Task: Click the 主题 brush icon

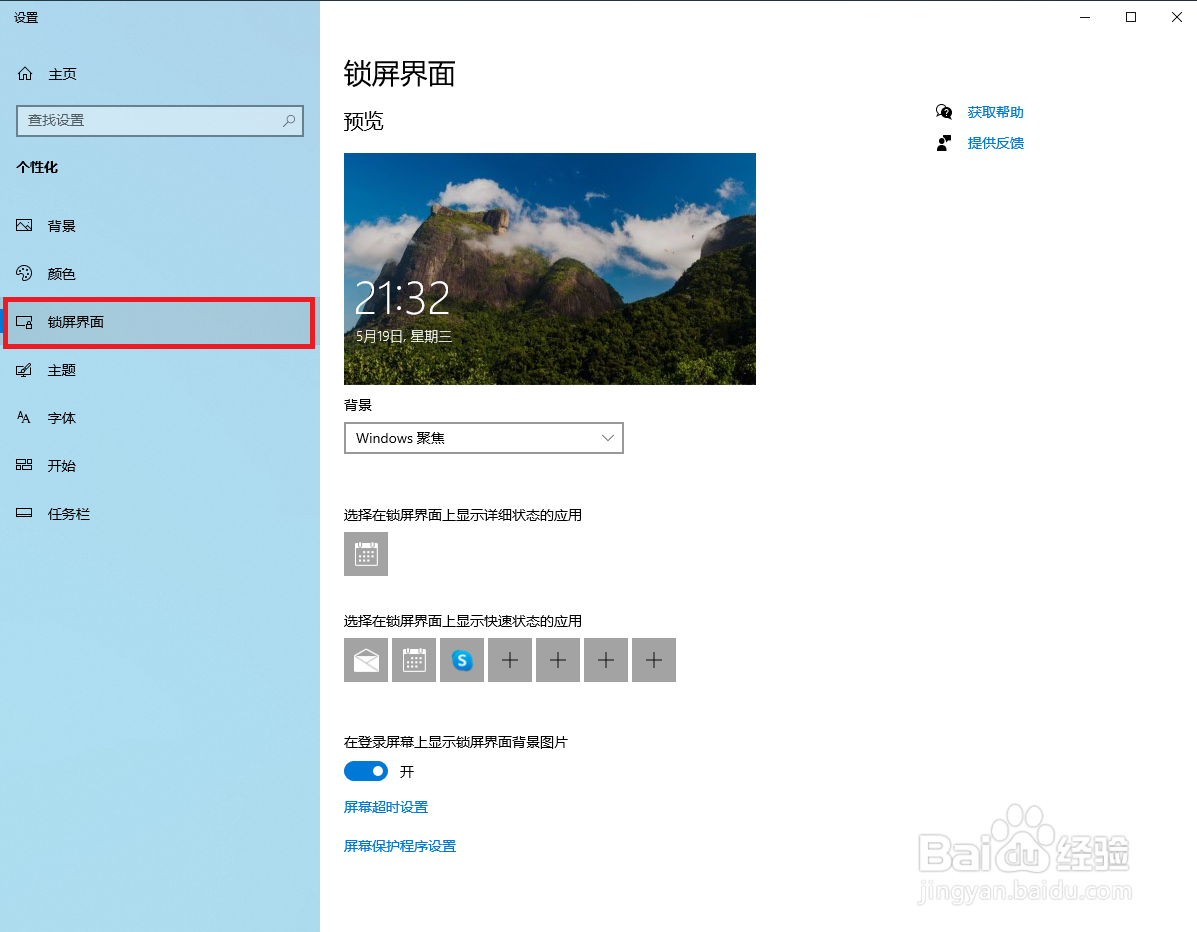Action: point(24,370)
